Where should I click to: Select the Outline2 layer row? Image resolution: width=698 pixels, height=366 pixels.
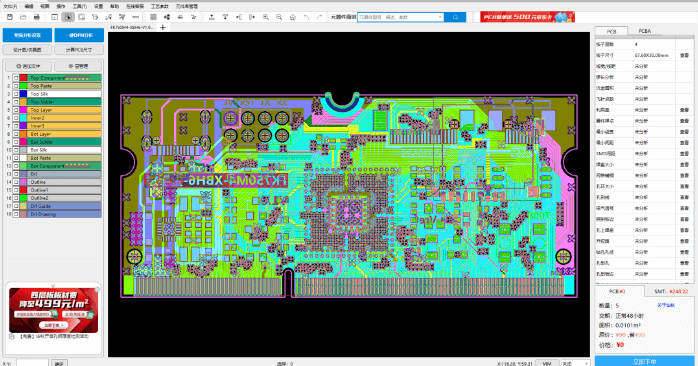click(x=64, y=198)
